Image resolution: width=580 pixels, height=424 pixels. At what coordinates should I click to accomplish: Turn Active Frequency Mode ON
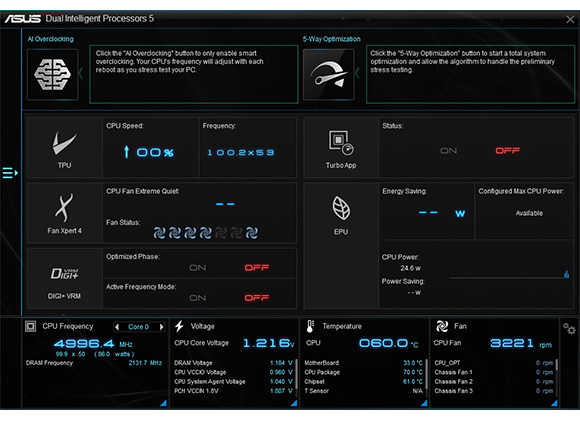point(198,298)
